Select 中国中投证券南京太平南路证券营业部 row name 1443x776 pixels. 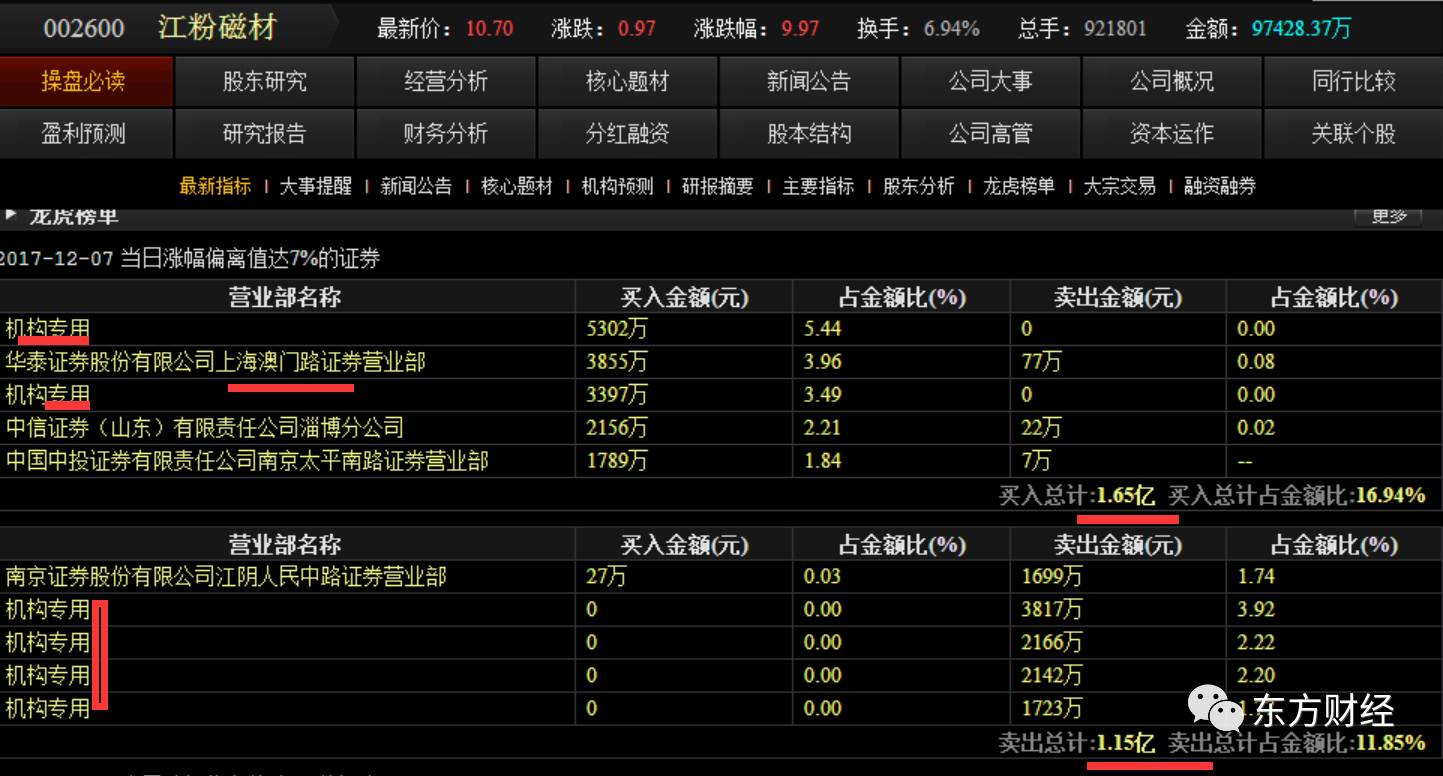coord(247,461)
